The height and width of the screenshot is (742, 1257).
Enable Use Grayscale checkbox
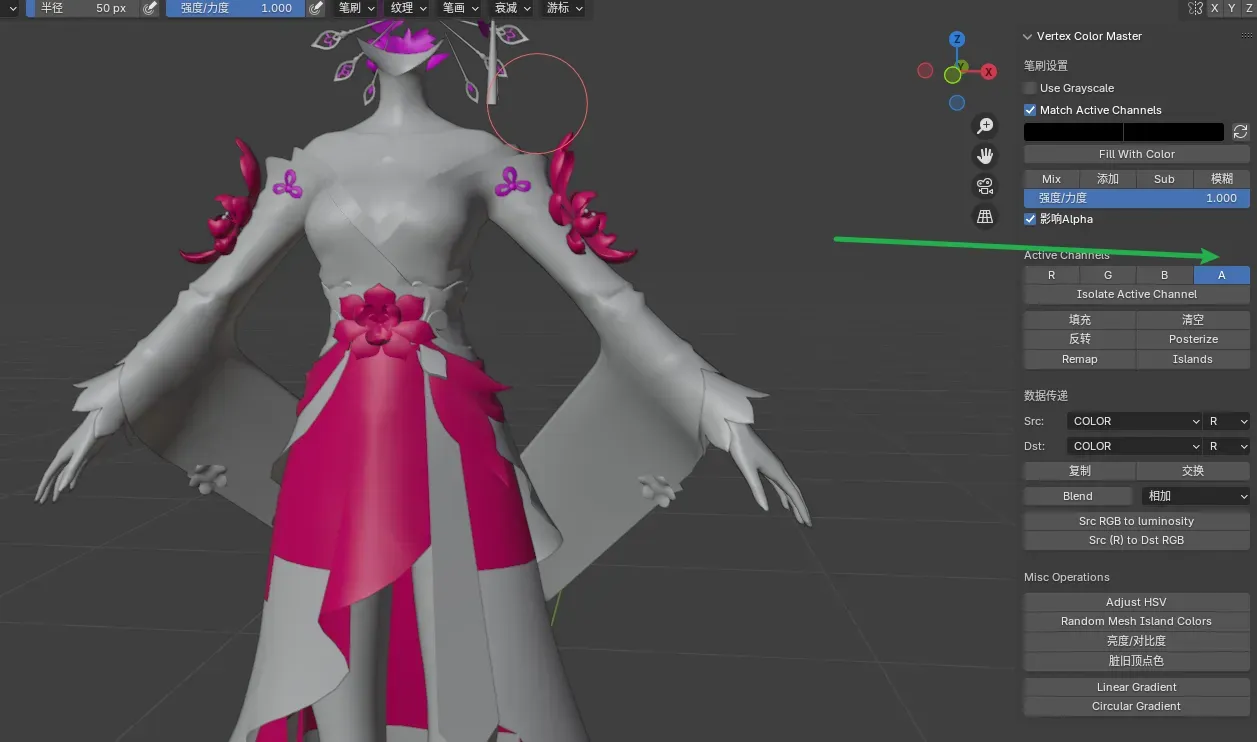click(x=1030, y=88)
